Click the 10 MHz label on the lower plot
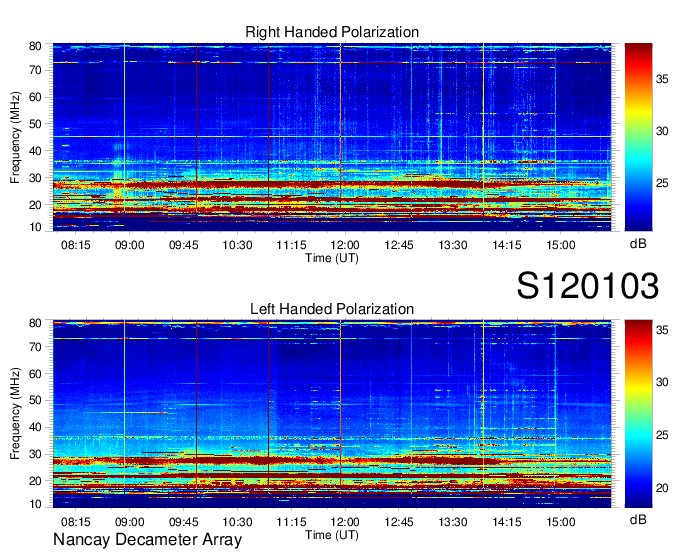The height and width of the screenshot is (552, 680). (x=35, y=504)
